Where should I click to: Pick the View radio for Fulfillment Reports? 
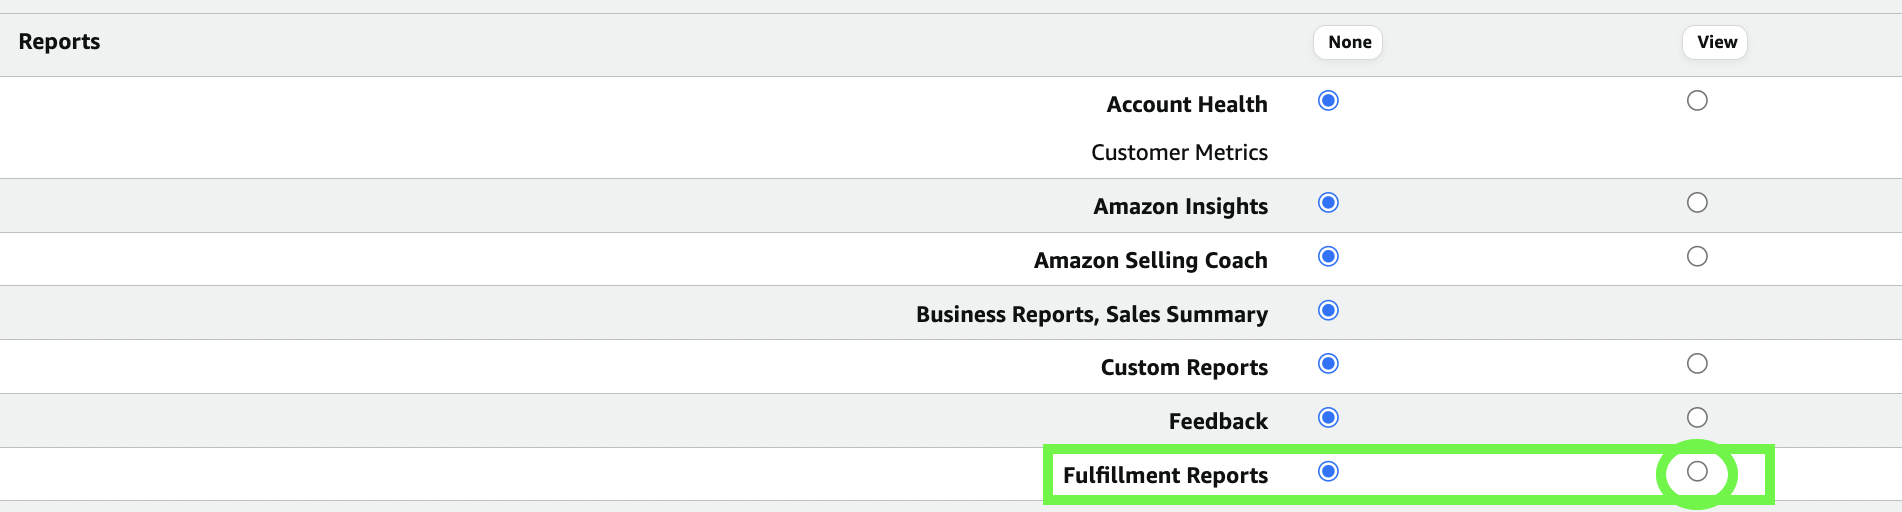pyautogui.click(x=1697, y=471)
